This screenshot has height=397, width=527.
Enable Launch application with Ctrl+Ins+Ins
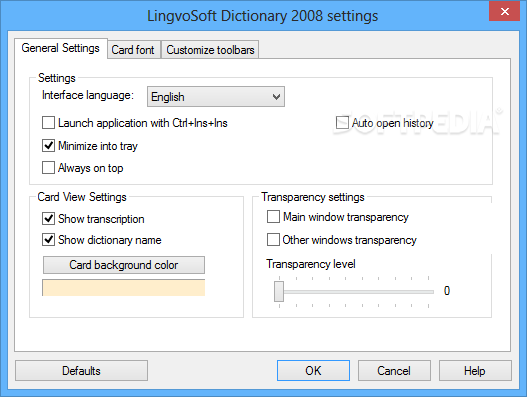[x=48, y=123]
